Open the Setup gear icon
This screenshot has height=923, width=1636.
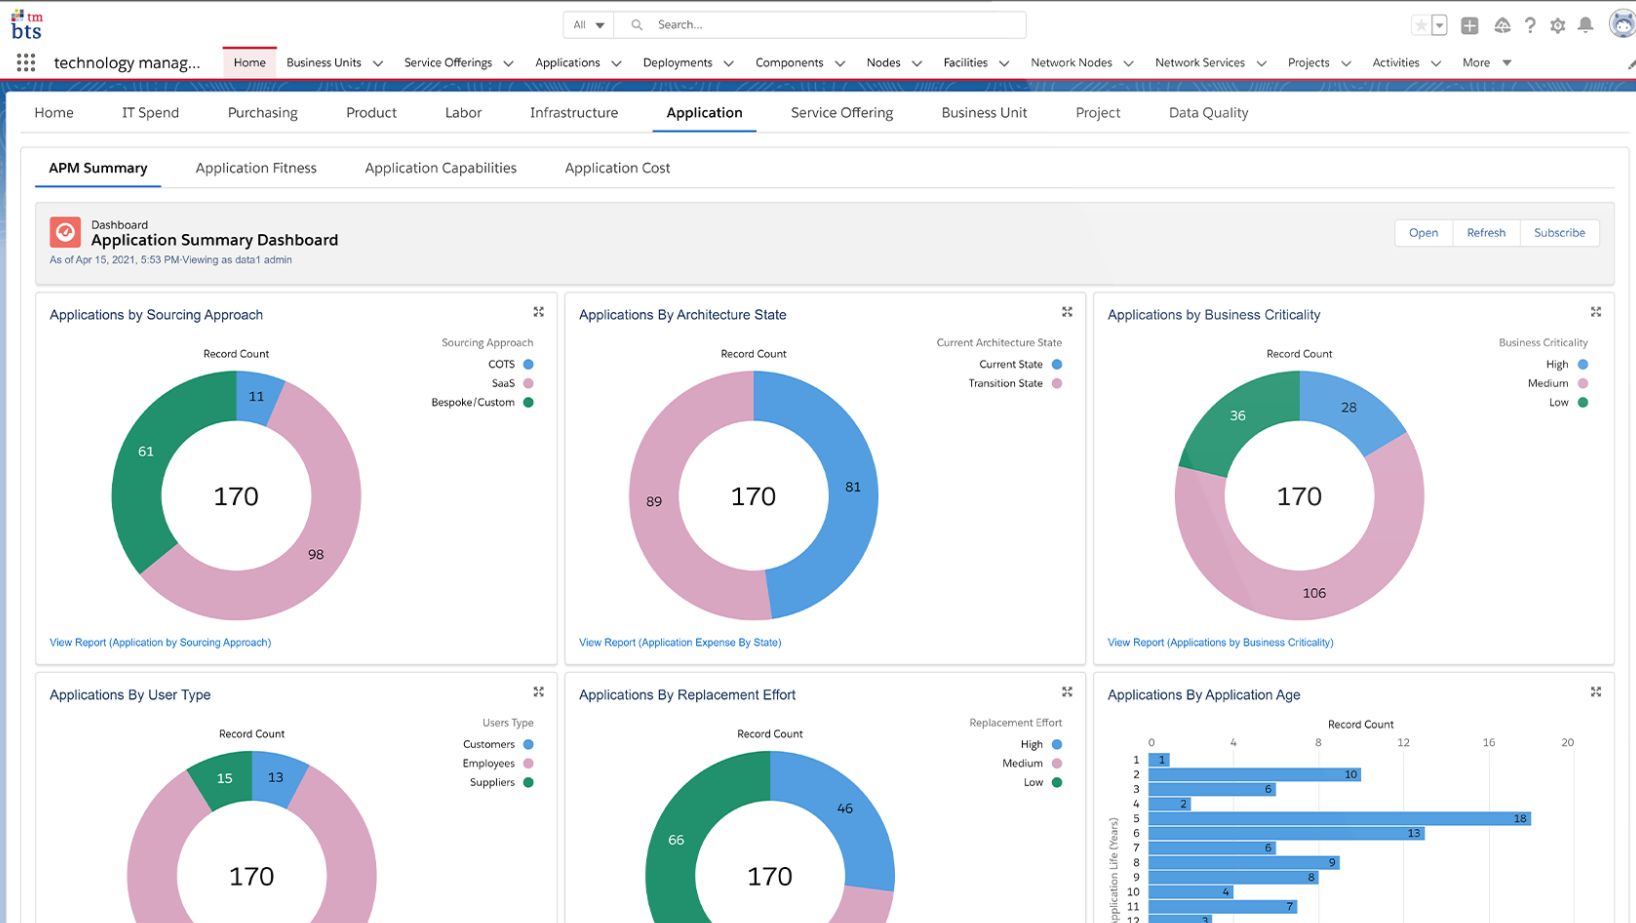click(x=1557, y=26)
